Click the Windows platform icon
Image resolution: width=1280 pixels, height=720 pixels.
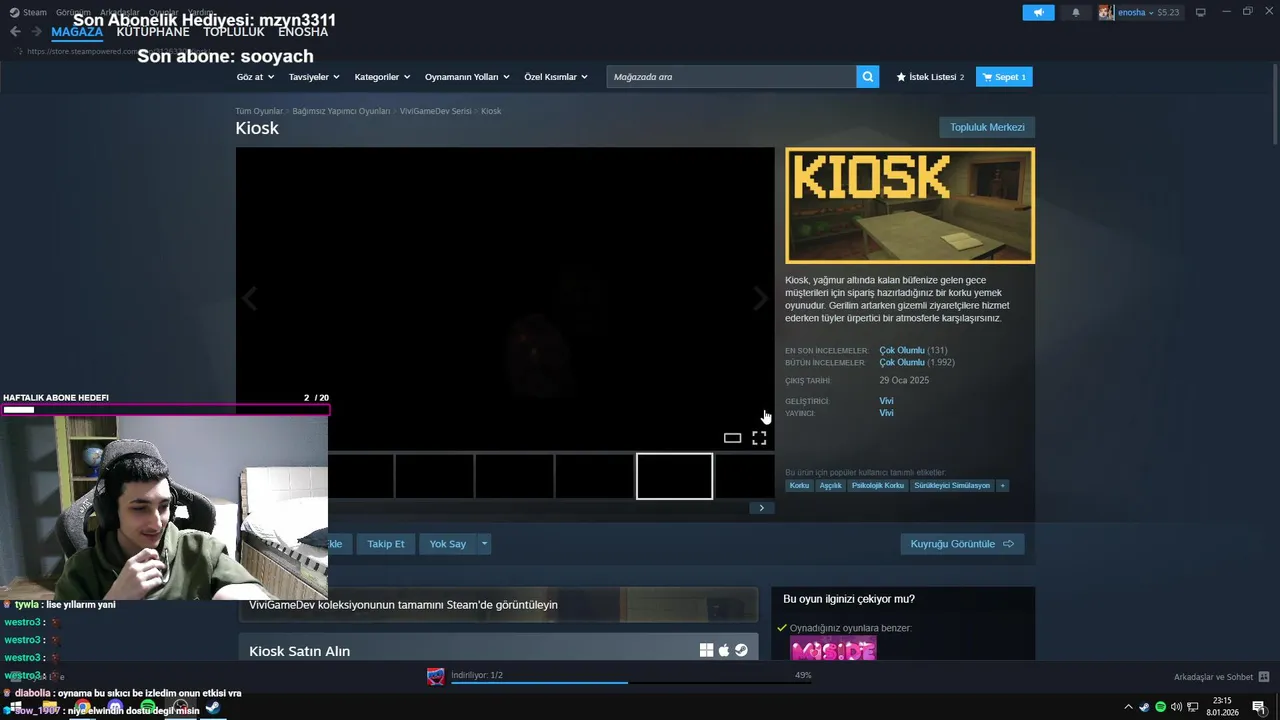click(x=706, y=650)
